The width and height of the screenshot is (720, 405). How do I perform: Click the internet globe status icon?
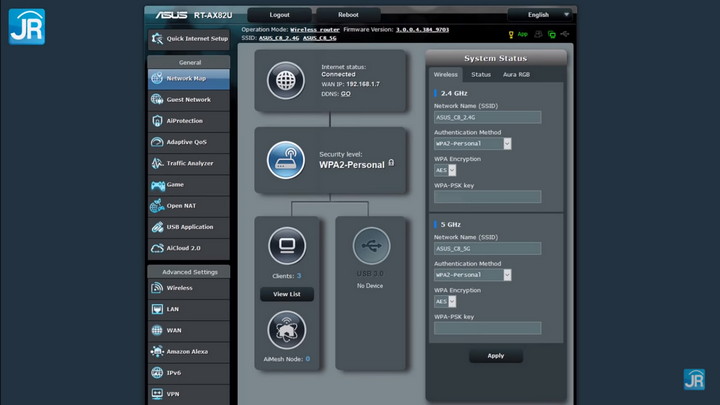point(287,80)
